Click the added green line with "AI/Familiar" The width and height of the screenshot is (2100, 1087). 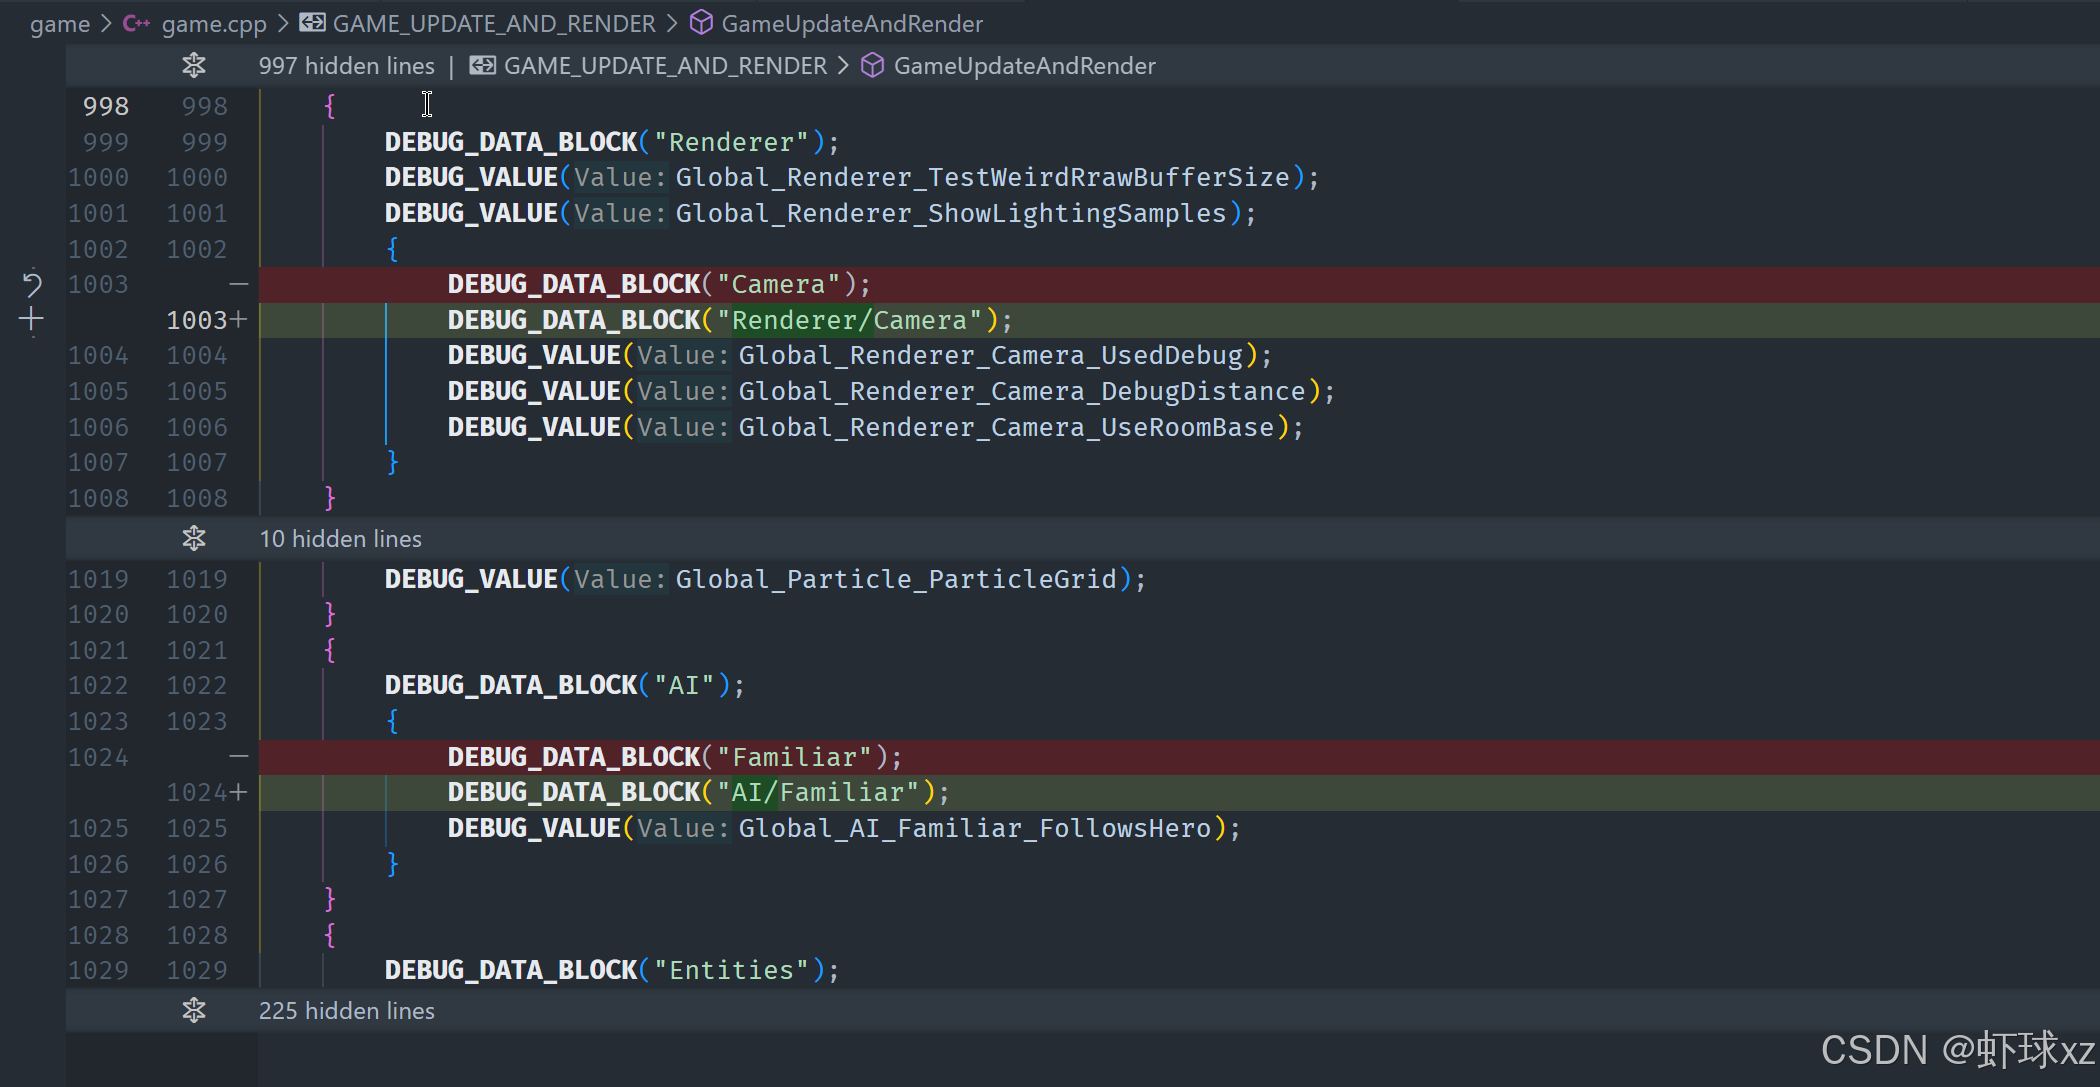[x=698, y=792]
